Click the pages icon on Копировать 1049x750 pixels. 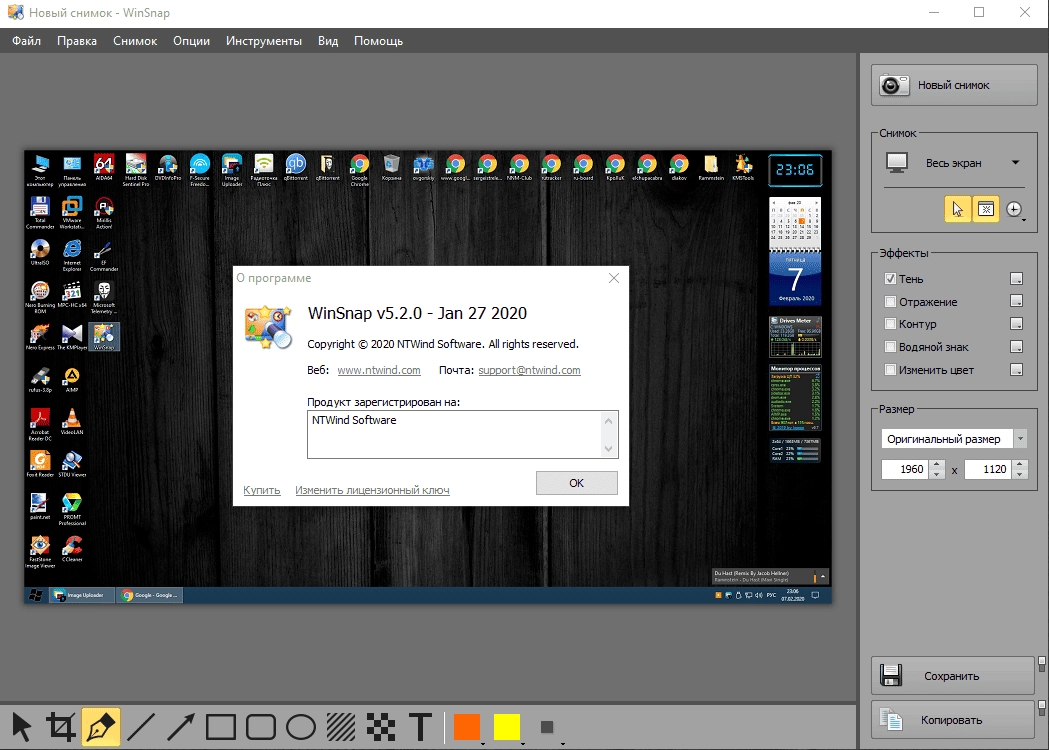pos(891,720)
